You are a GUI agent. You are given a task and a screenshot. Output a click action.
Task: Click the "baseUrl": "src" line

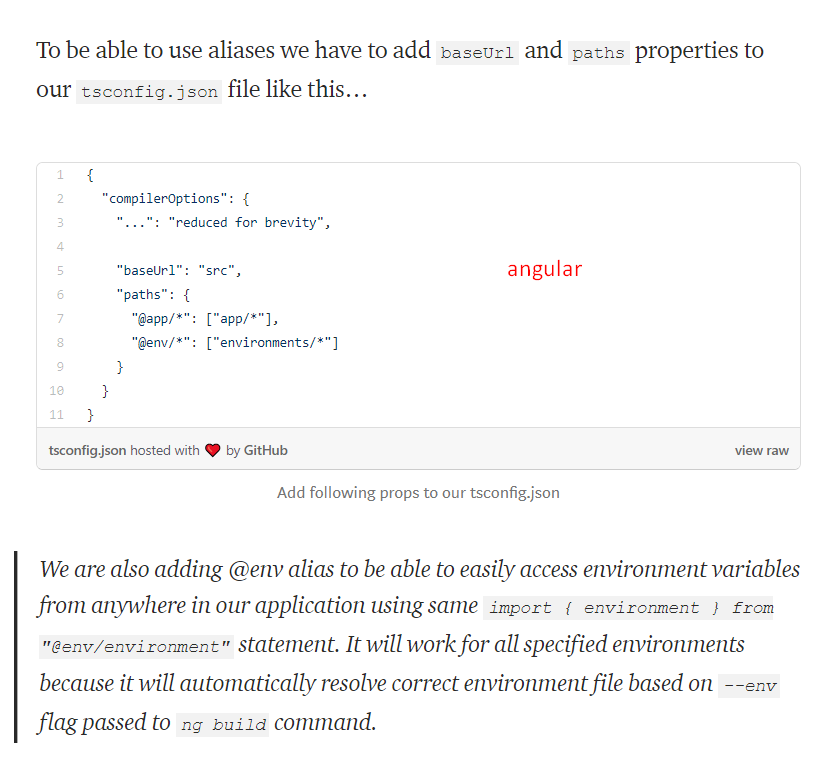[179, 271]
